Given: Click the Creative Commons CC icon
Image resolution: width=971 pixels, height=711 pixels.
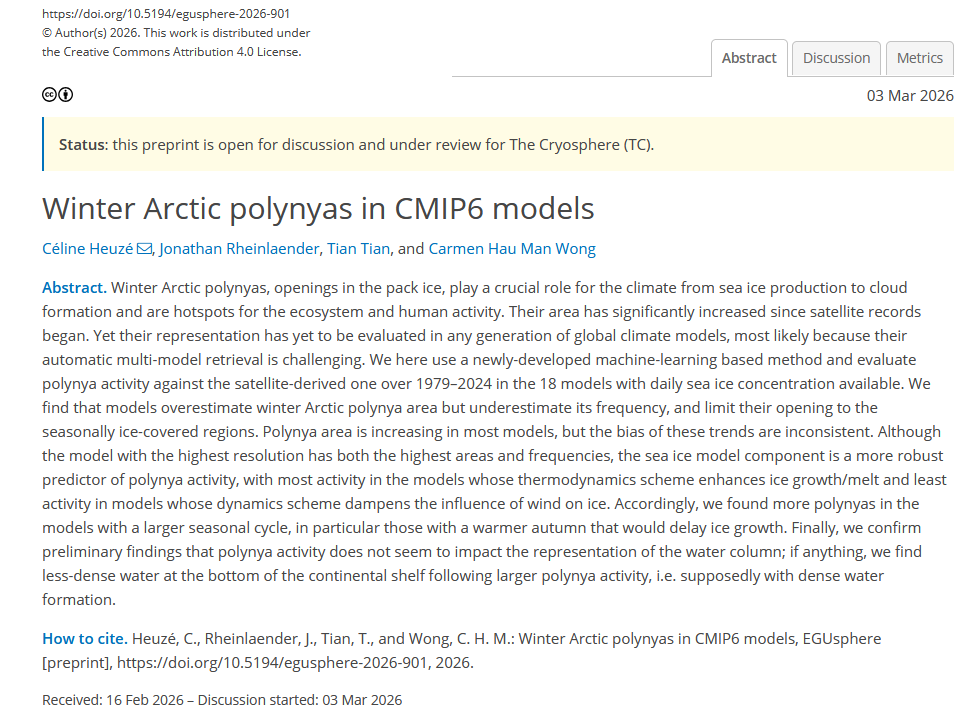Looking at the screenshot, I should [x=48, y=95].
